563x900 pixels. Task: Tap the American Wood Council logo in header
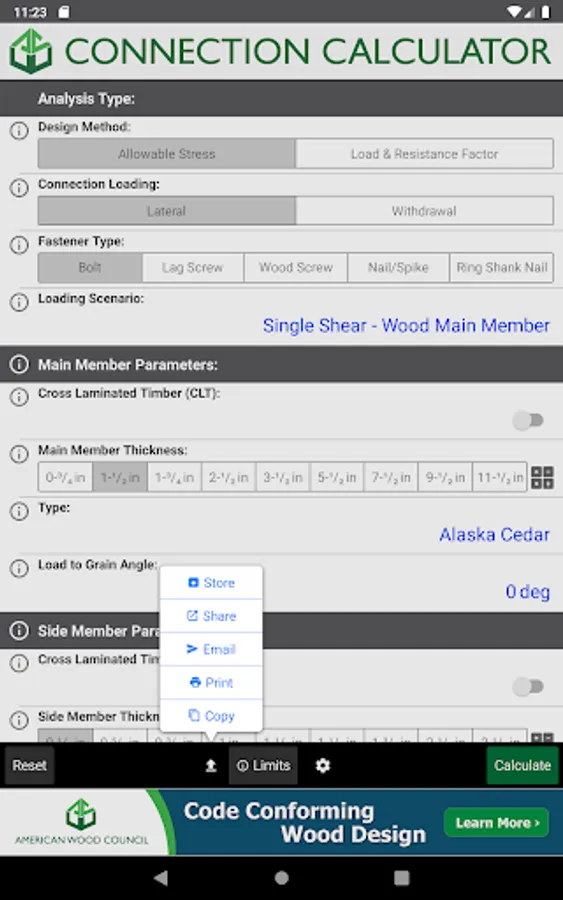[30, 52]
